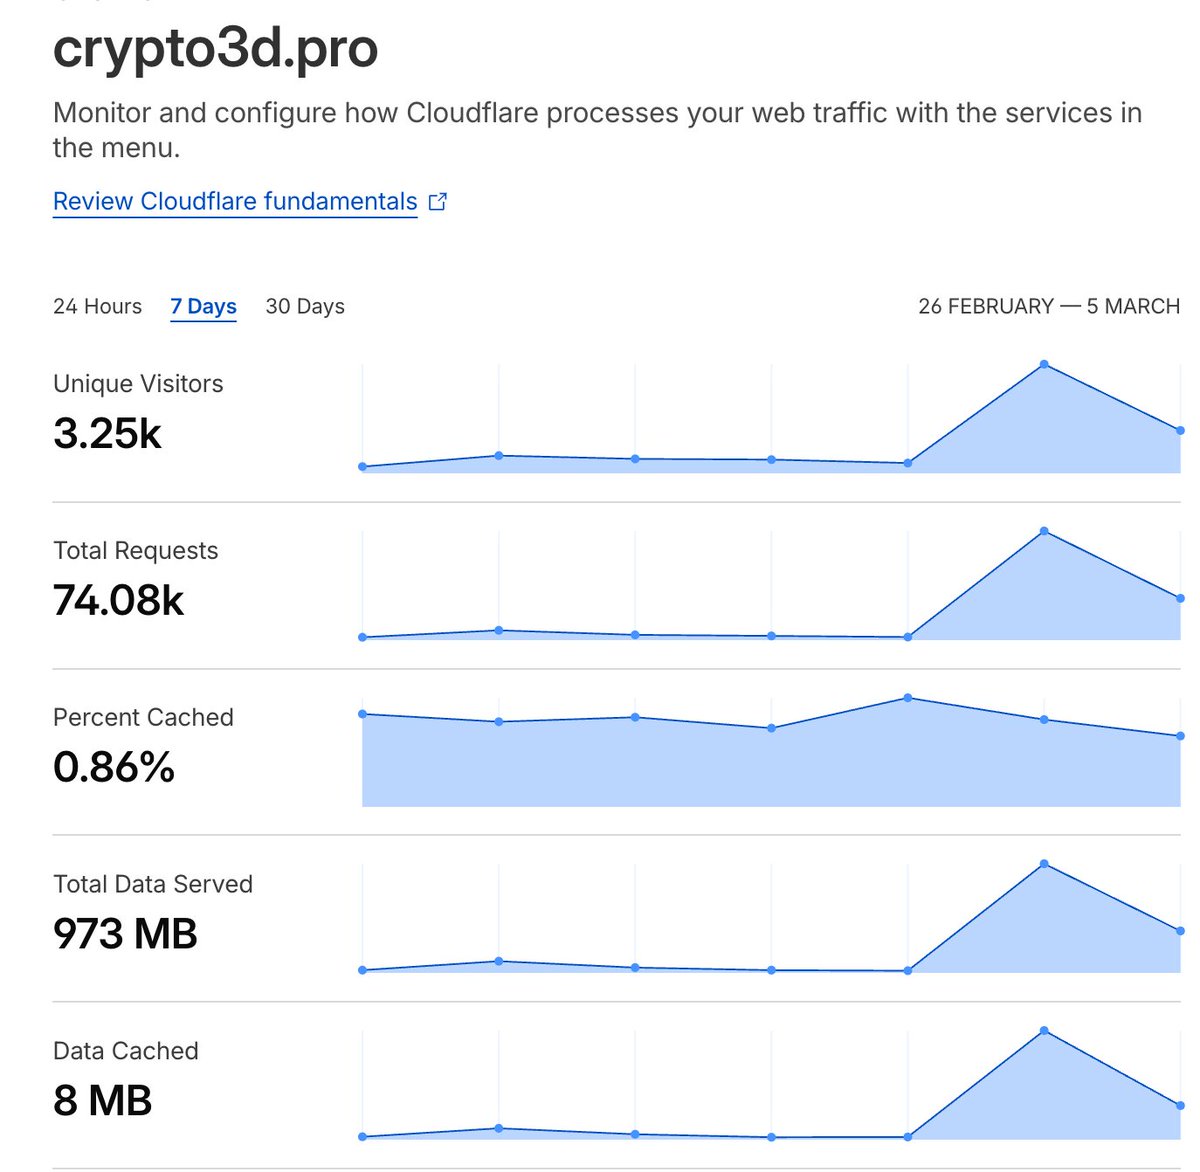Screen dimensions: 1200x1172
Task: Click the external link icon beside Cloudflare fundamentals
Action: (x=437, y=202)
